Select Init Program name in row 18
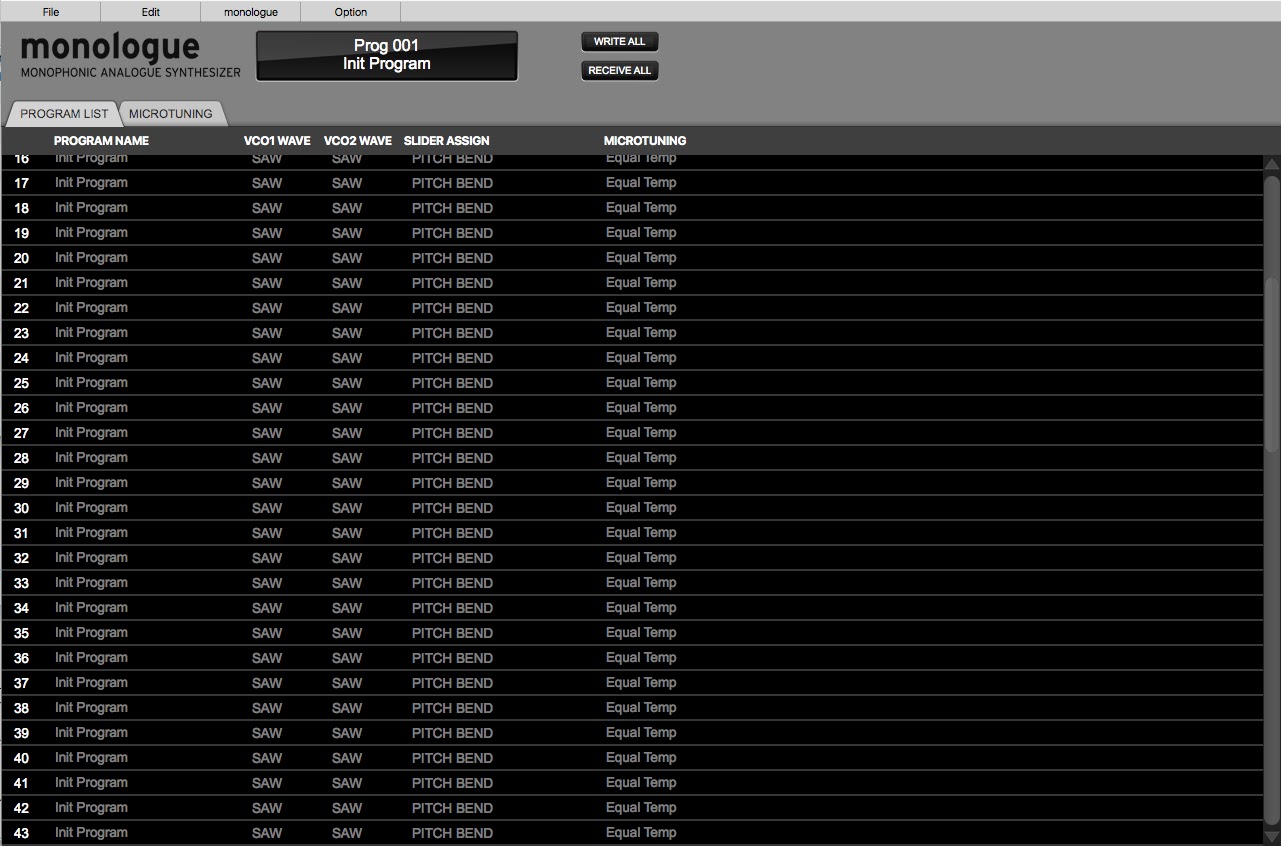 coord(91,208)
